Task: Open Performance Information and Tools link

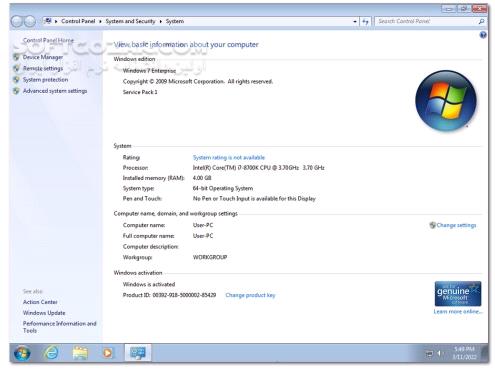Action: pyautogui.click(x=59, y=327)
